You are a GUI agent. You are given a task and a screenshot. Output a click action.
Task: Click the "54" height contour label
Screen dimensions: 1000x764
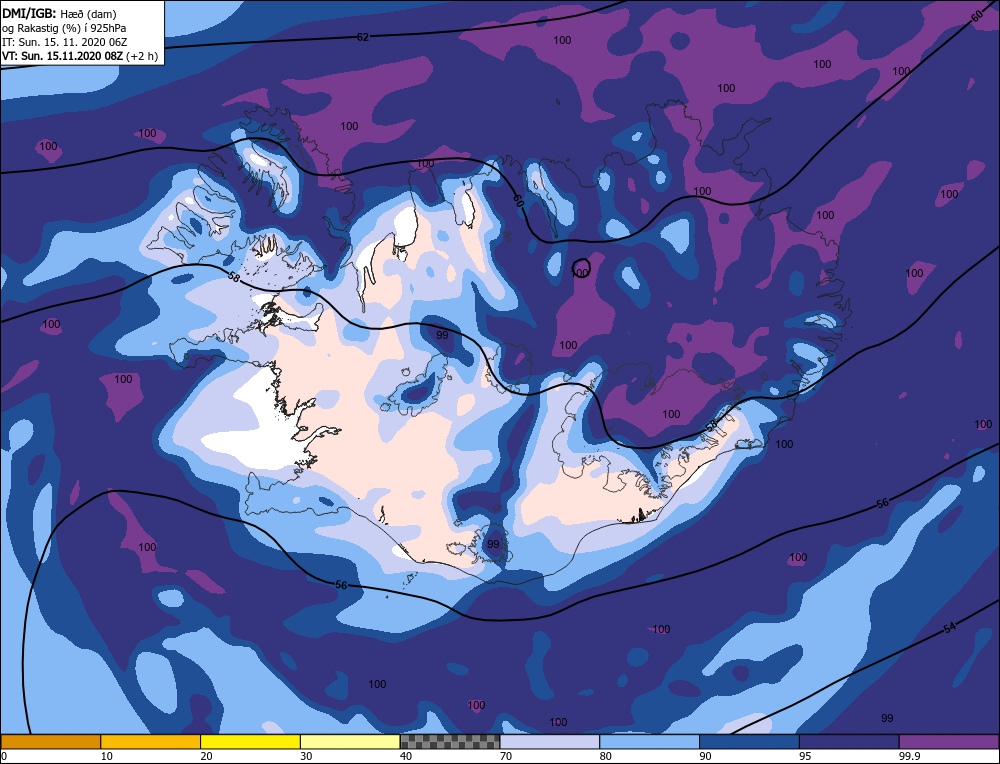pyautogui.click(x=950, y=628)
